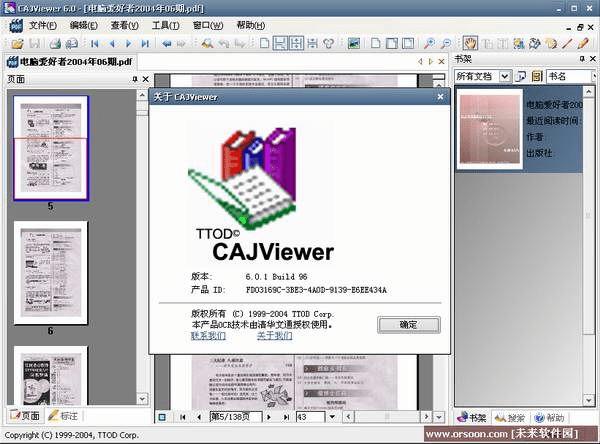Select page 5 thumbnail
600x444 pixels.
[51, 148]
